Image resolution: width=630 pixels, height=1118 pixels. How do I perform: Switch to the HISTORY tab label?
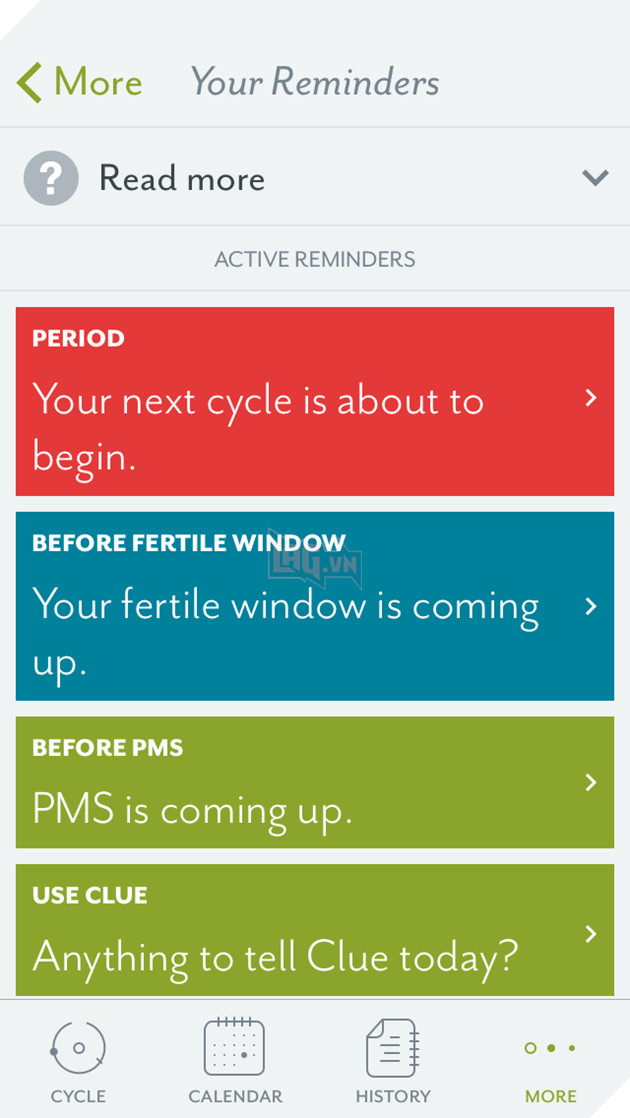point(393,1096)
